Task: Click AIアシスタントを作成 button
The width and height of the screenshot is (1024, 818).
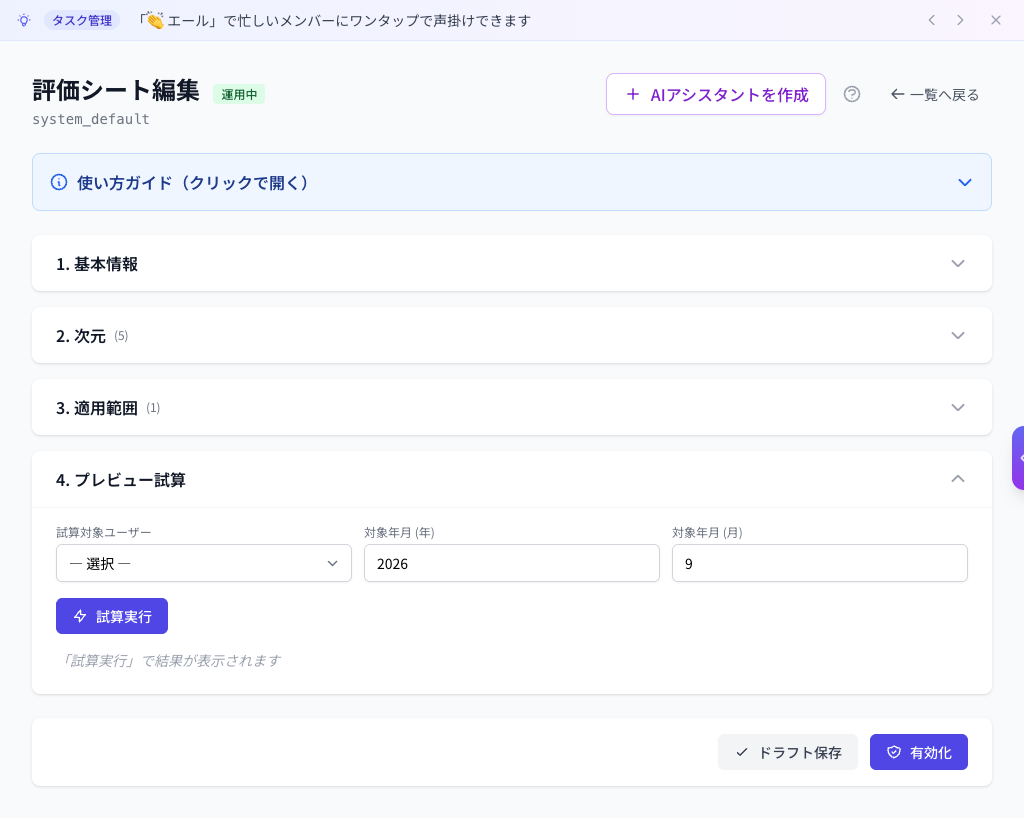Action: point(716,94)
